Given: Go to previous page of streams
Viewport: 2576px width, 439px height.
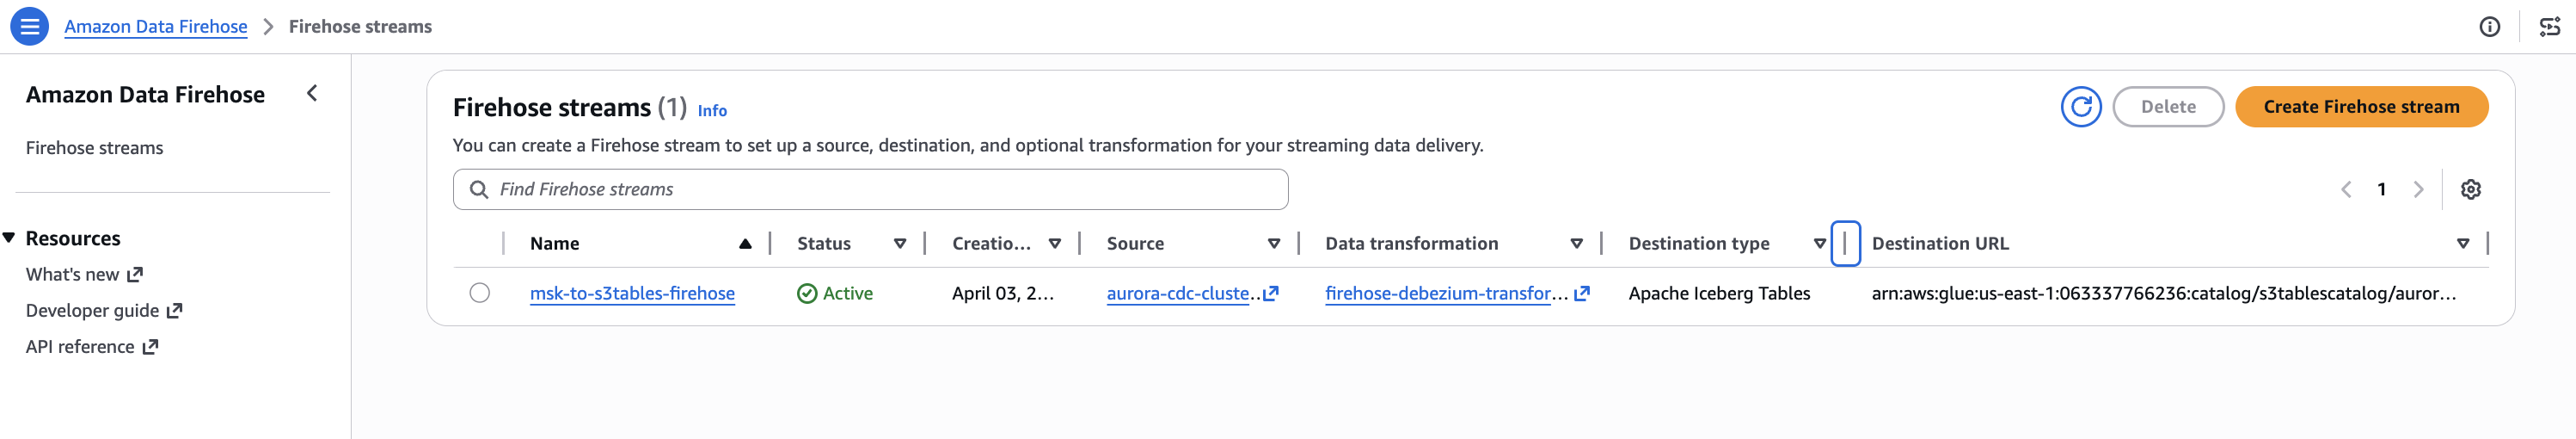Looking at the screenshot, I should click(x=2345, y=189).
